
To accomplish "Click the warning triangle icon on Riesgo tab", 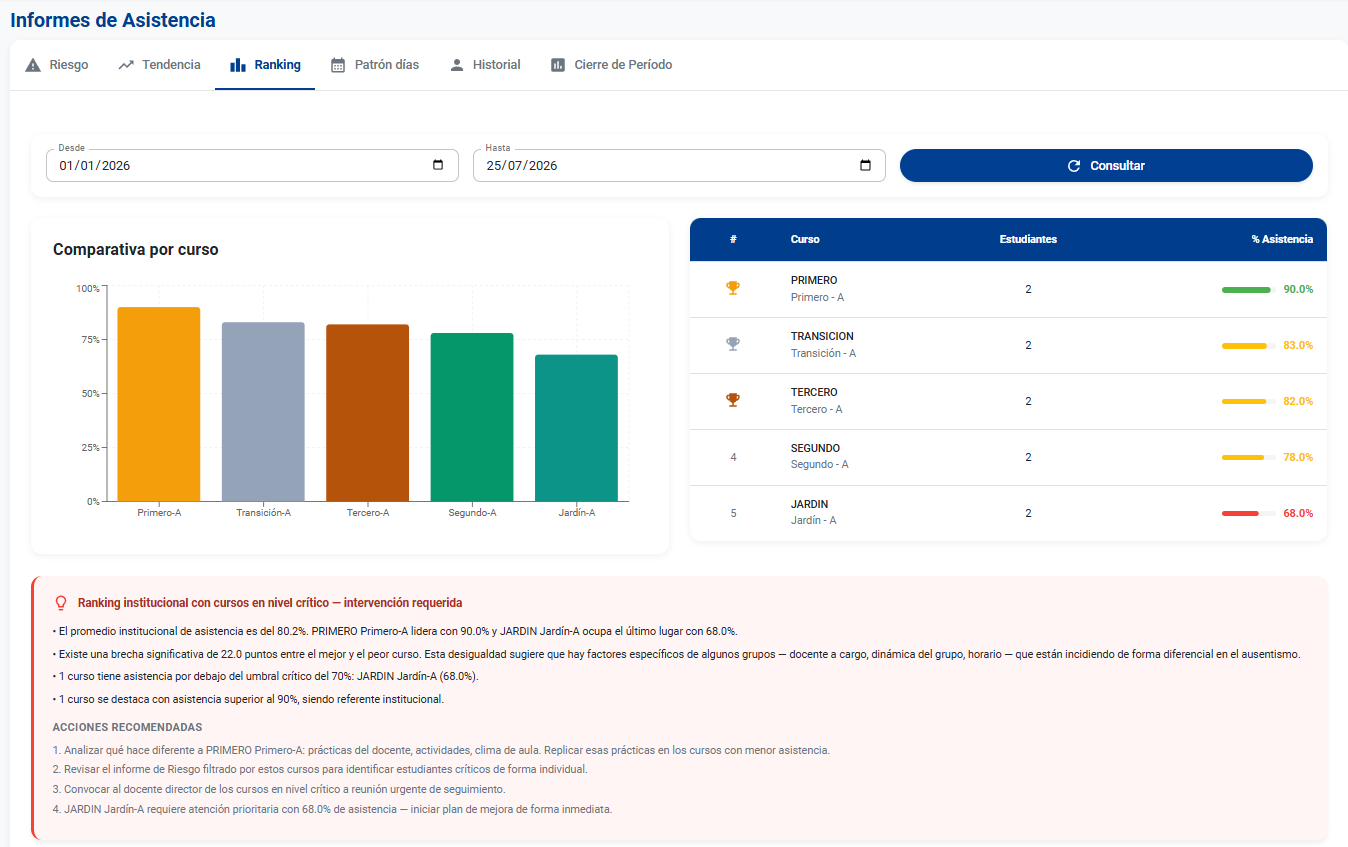I will pyautogui.click(x=33, y=65).
